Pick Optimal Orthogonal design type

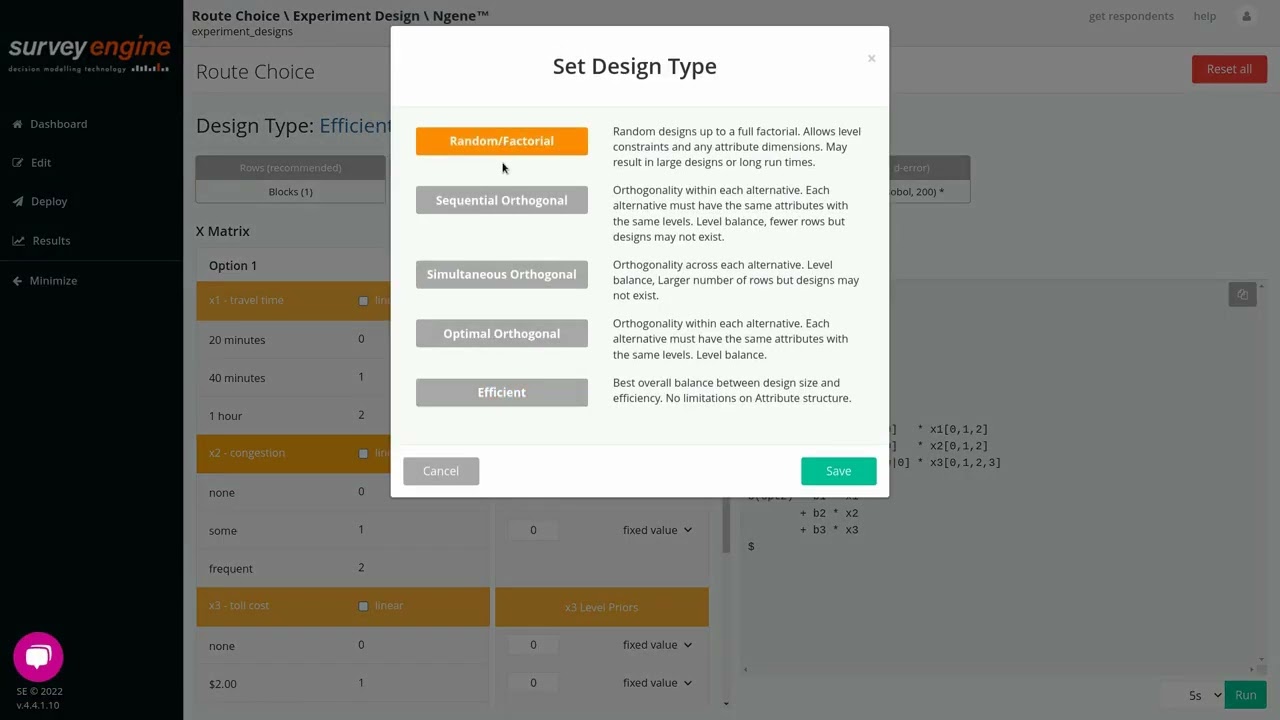point(501,333)
